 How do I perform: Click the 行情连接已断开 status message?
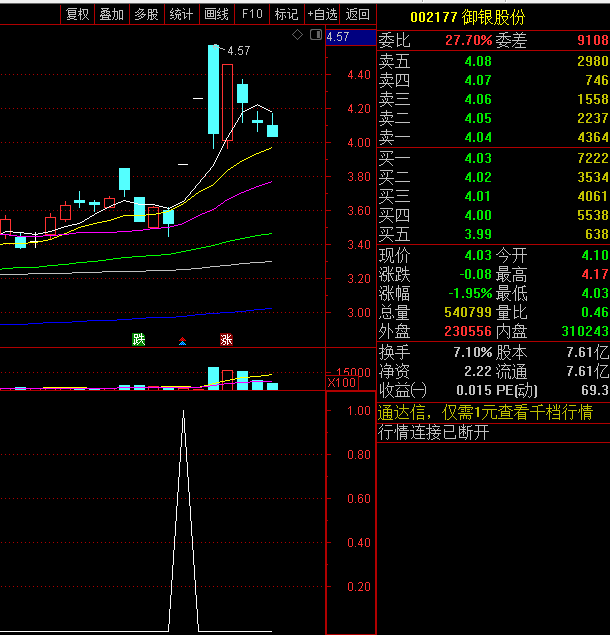pos(433,433)
